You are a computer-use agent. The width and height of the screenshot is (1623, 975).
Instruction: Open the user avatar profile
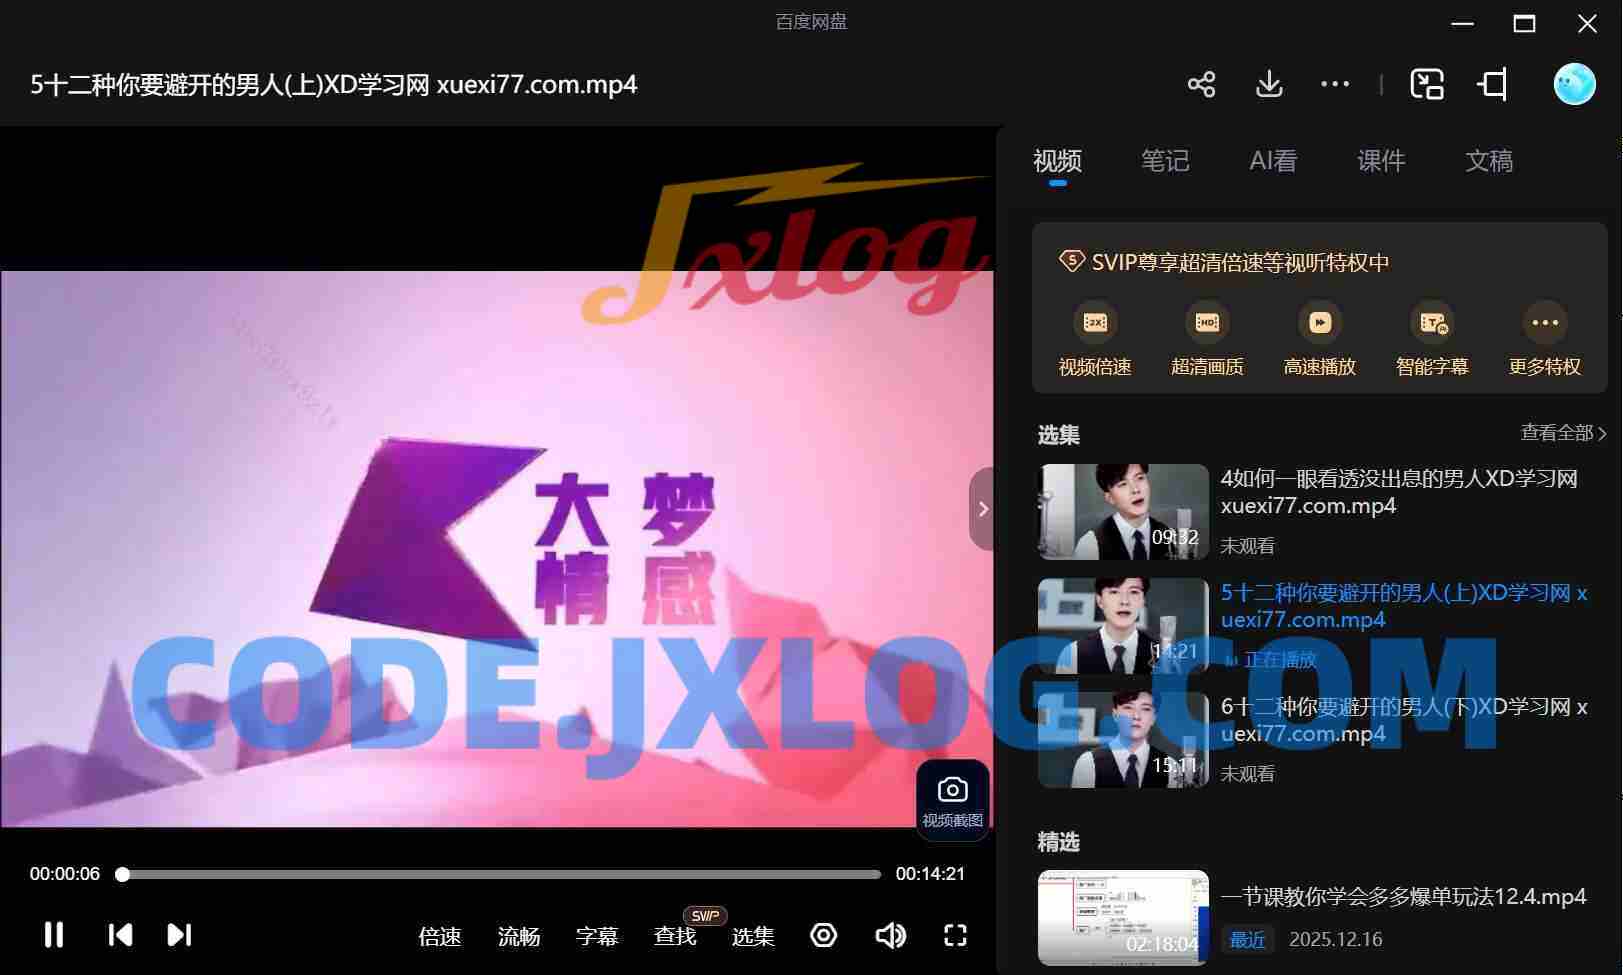tap(1574, 84)
